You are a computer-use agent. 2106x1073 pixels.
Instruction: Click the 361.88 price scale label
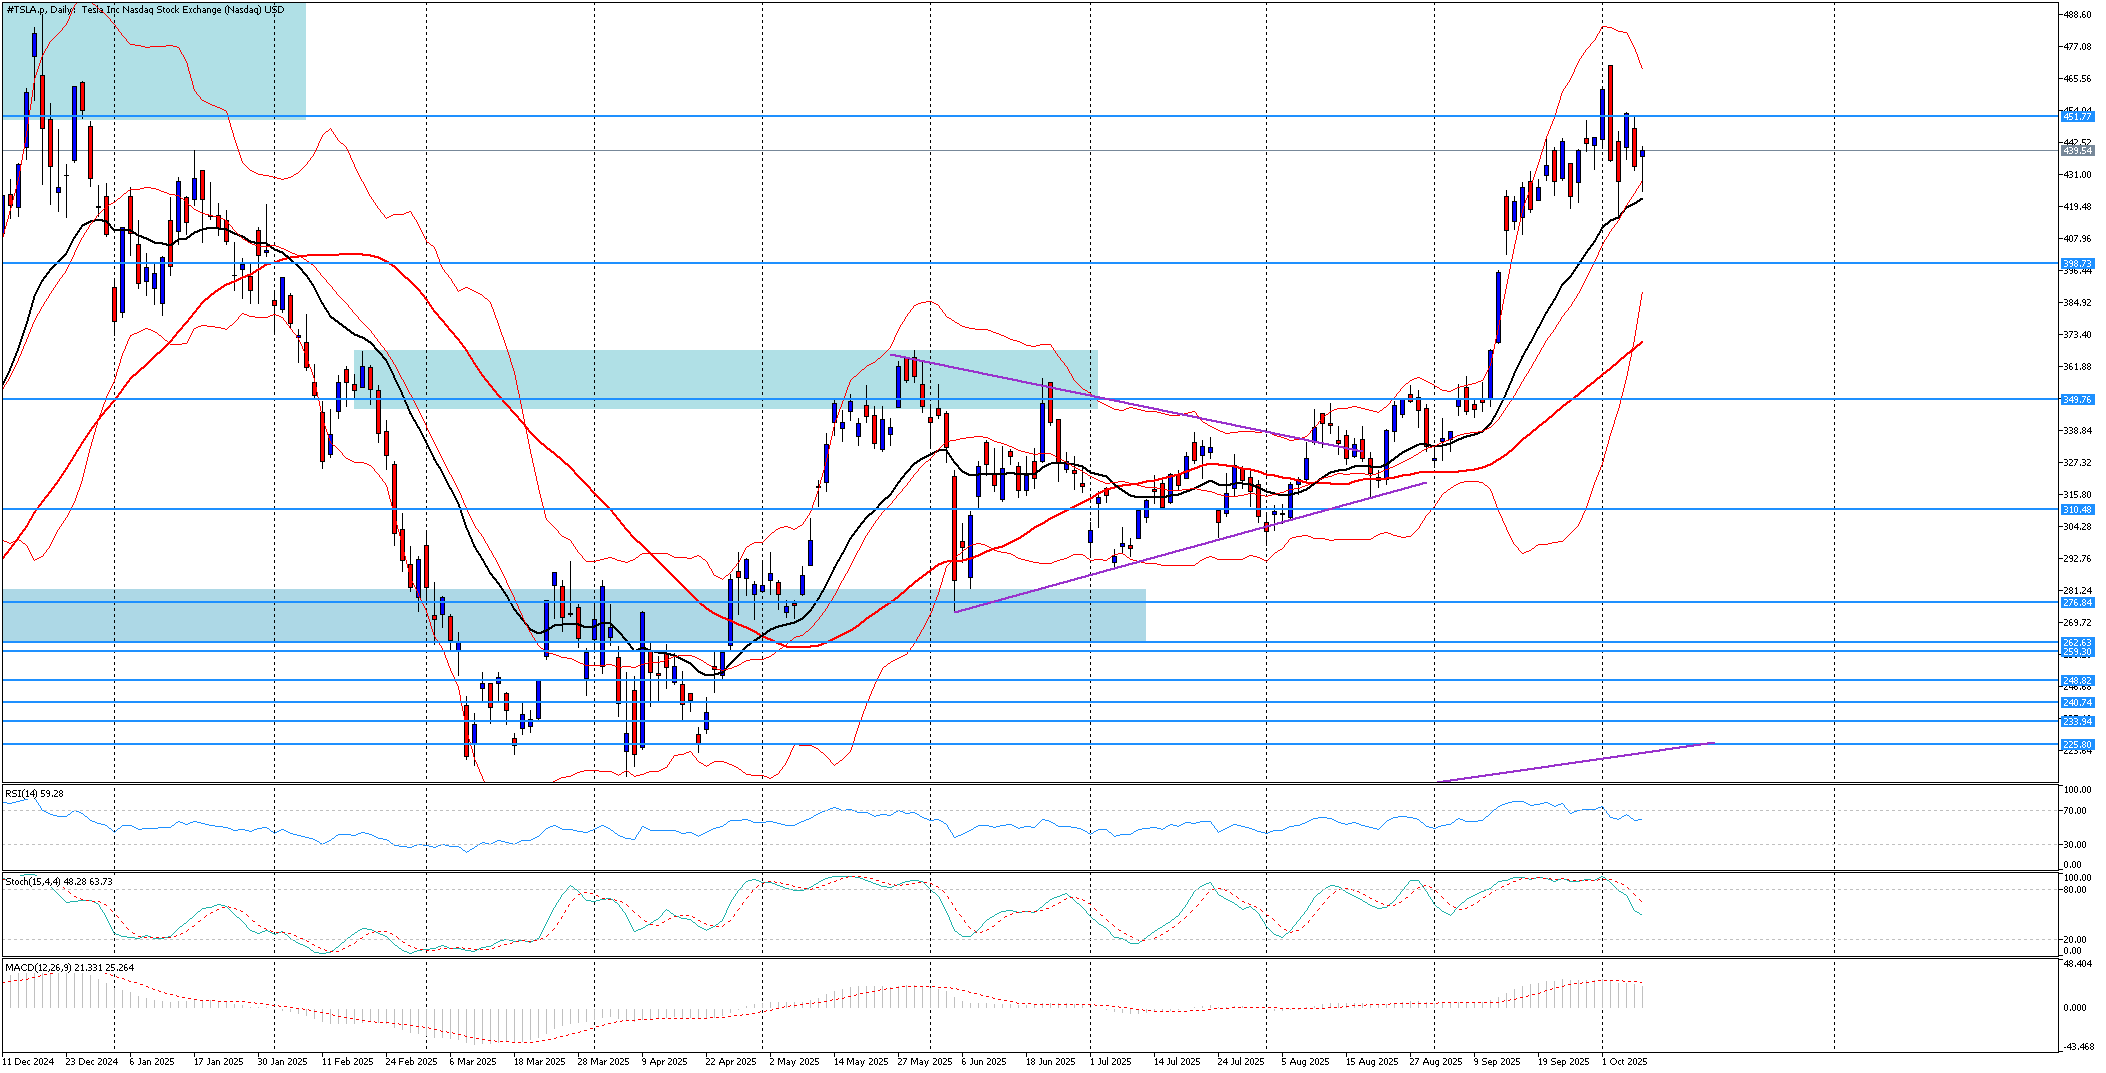click(x=2077, y=367)
